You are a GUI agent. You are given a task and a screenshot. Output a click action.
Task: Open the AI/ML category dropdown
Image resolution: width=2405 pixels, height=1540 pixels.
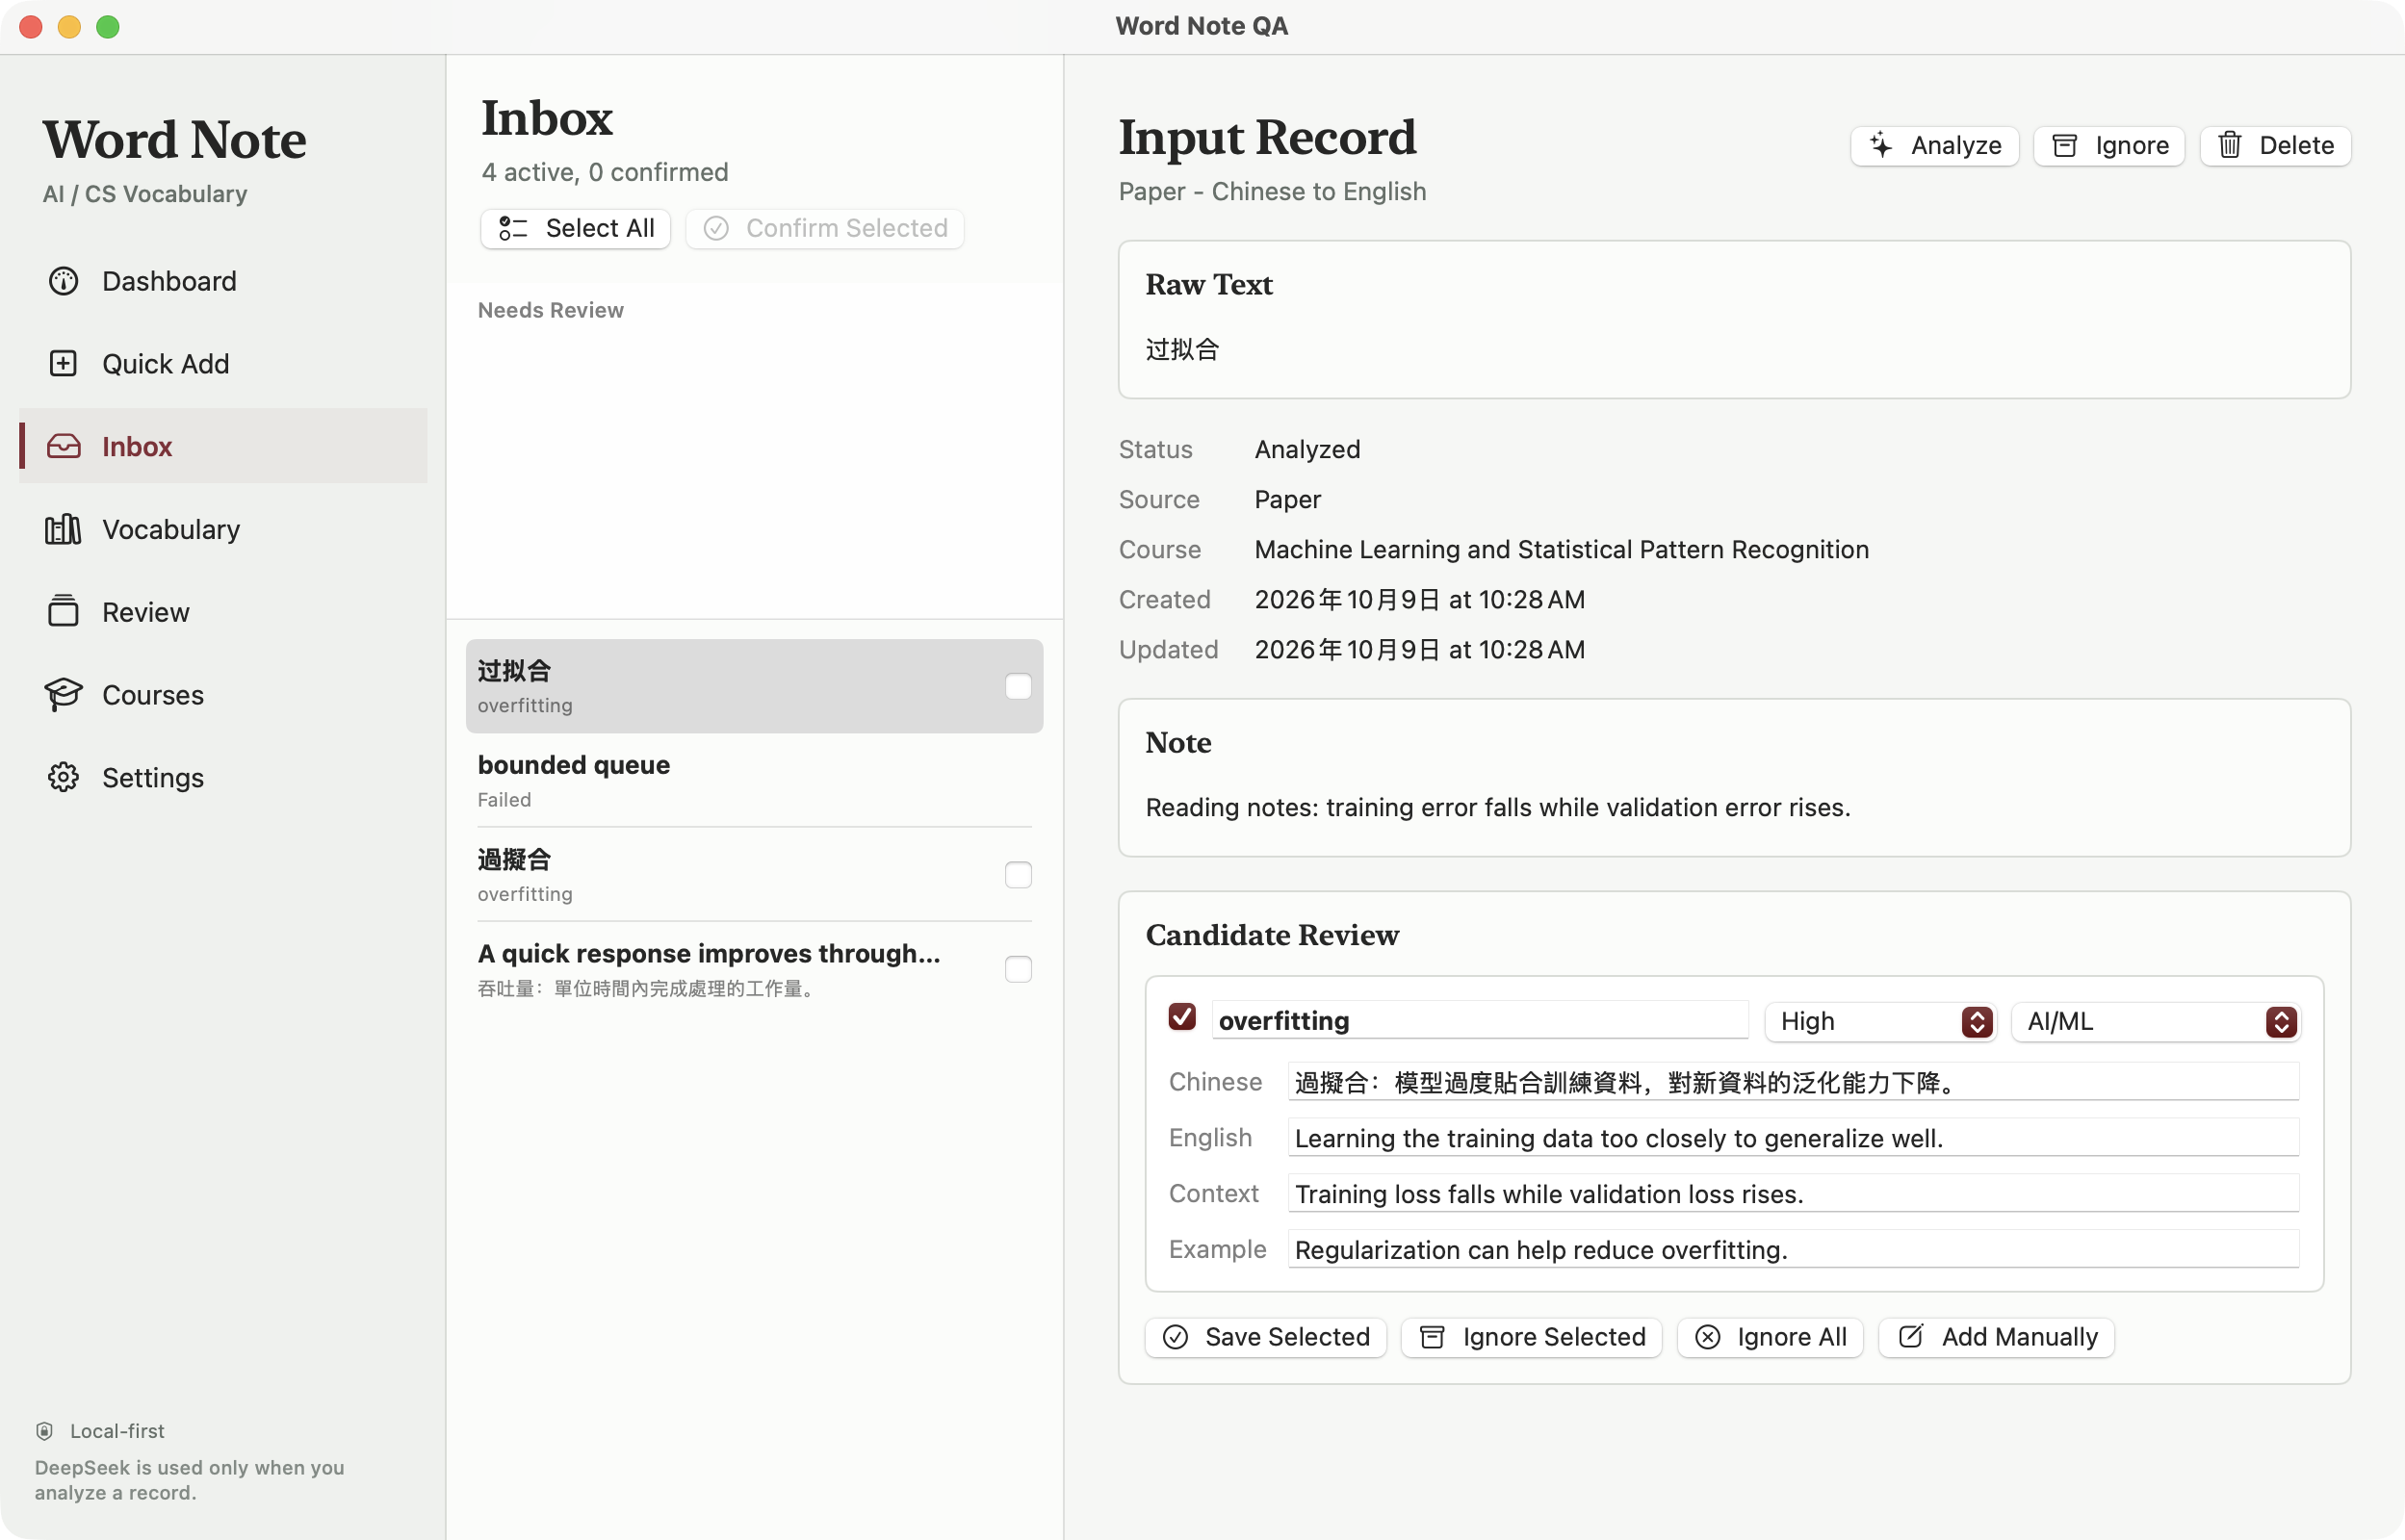pyautogui.click(x=2157, y=1022)
